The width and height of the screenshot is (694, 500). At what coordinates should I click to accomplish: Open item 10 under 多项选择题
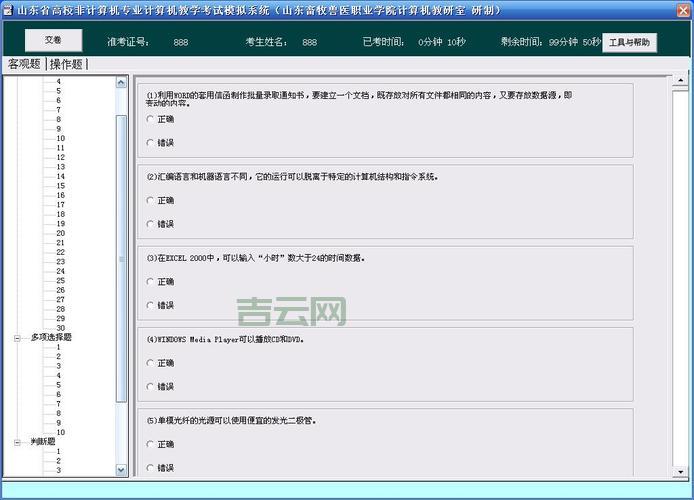(60, 432)
